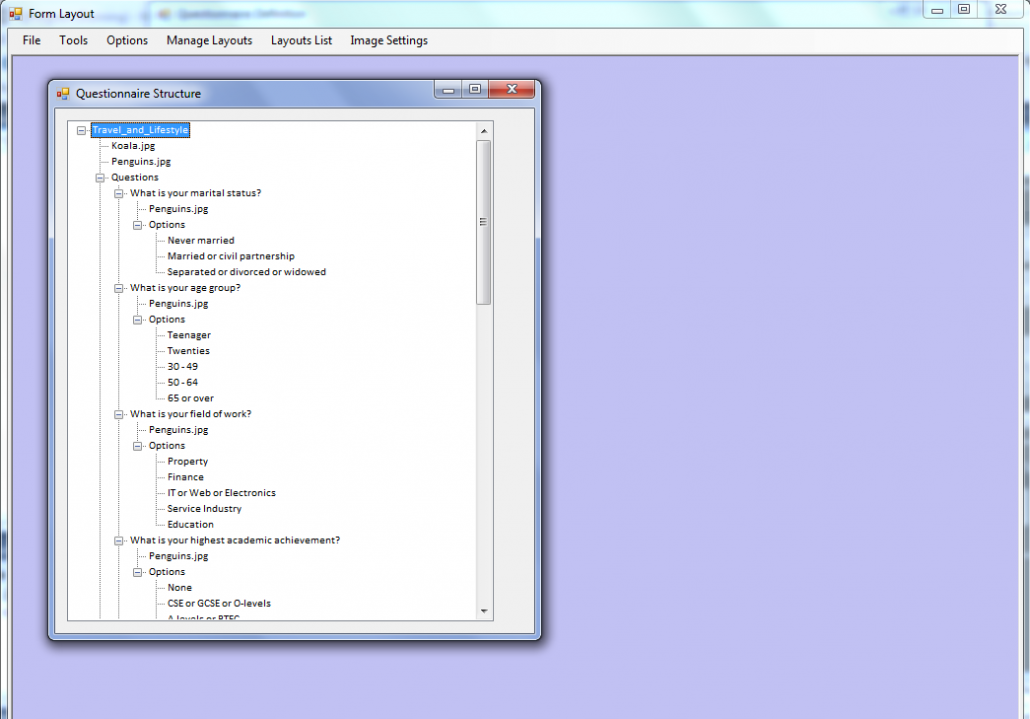Maximize the Questionnaire Structure window
The width and height of the screenshot is (1030, 719).
pos(475,90)
